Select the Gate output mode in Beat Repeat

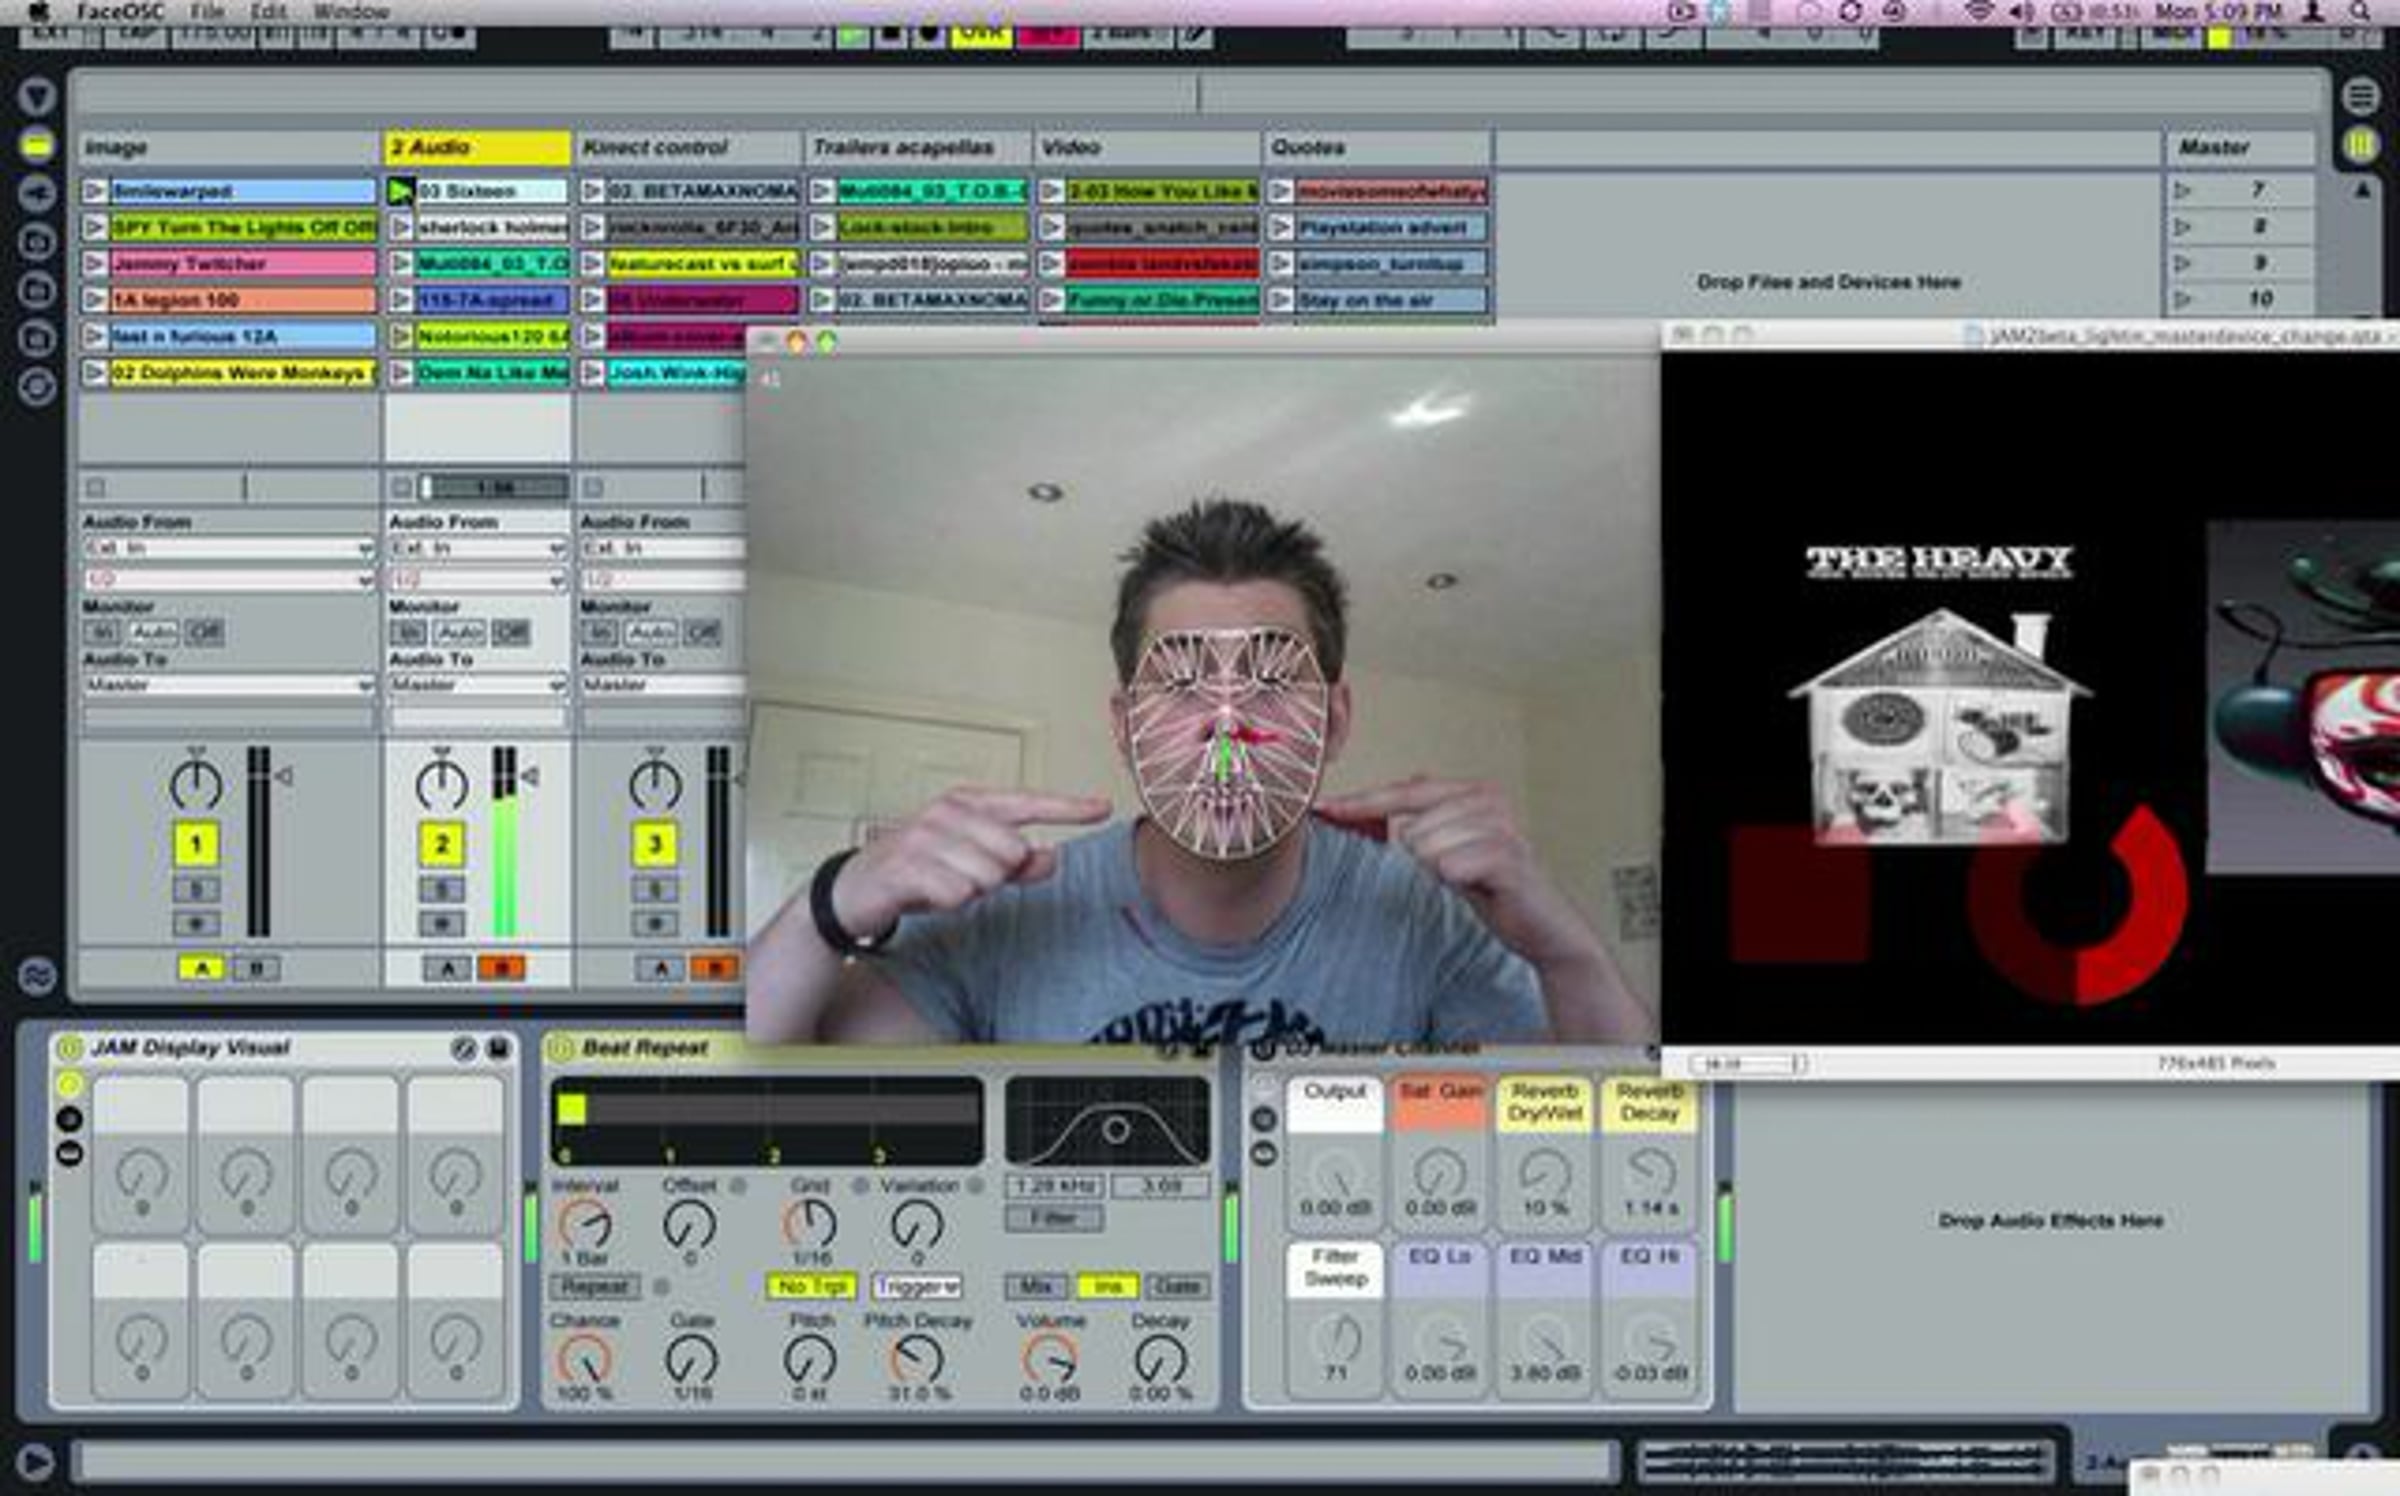point(1178,1286)
